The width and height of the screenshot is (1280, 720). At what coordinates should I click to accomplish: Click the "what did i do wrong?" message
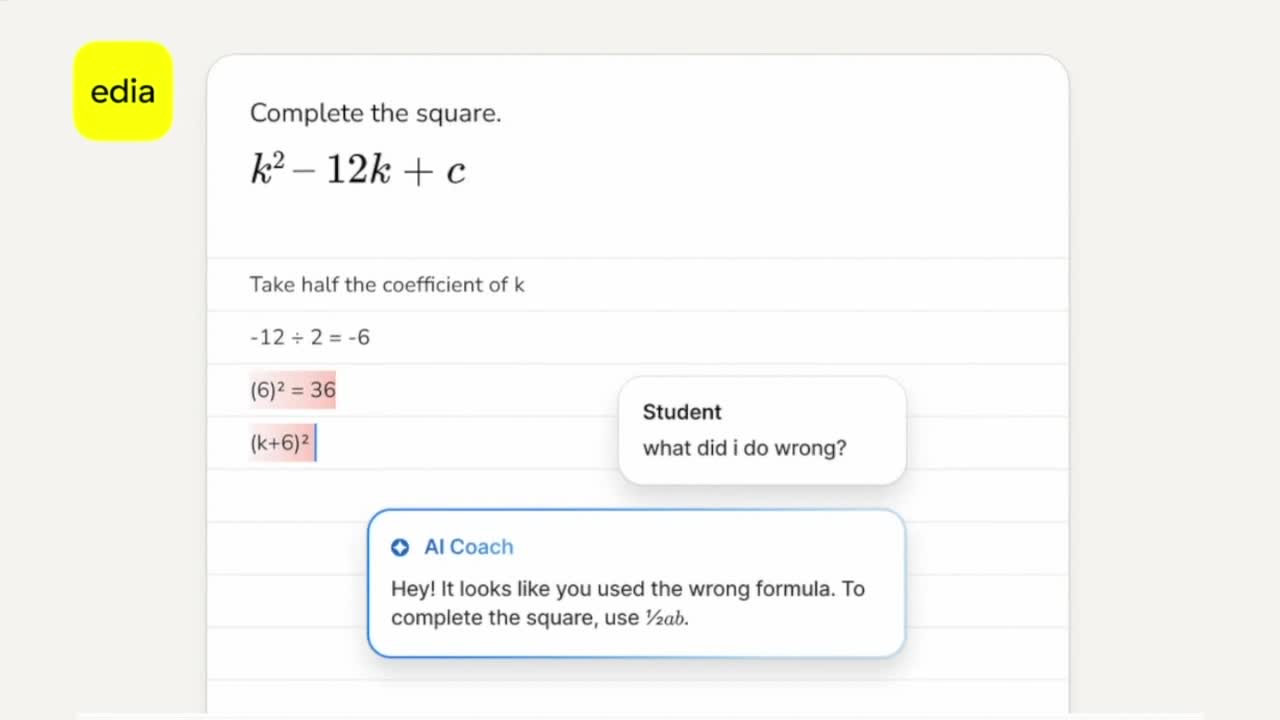(x=744, y=448)
